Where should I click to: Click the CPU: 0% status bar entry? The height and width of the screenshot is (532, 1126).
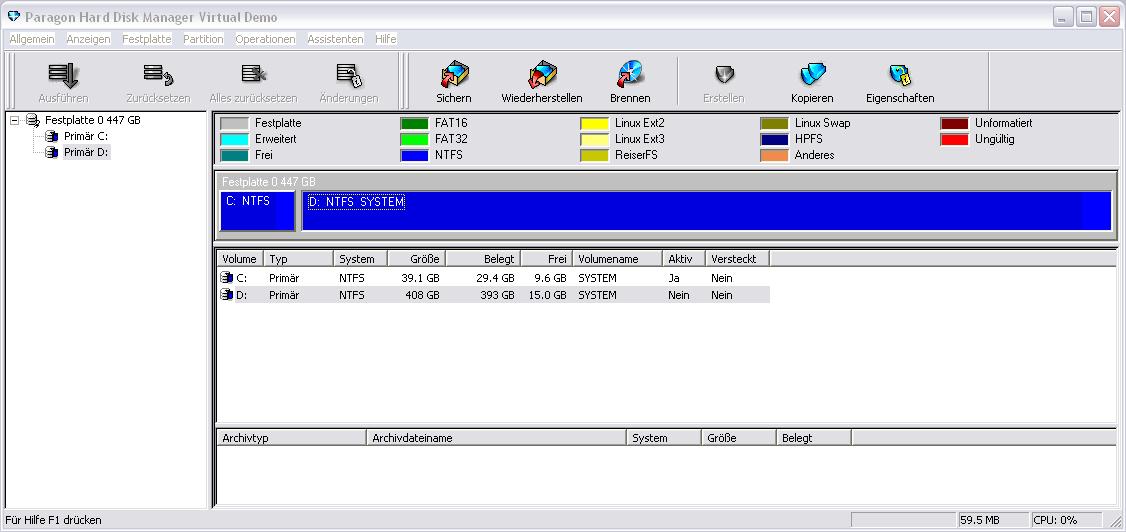click(x=1066, y=520)
